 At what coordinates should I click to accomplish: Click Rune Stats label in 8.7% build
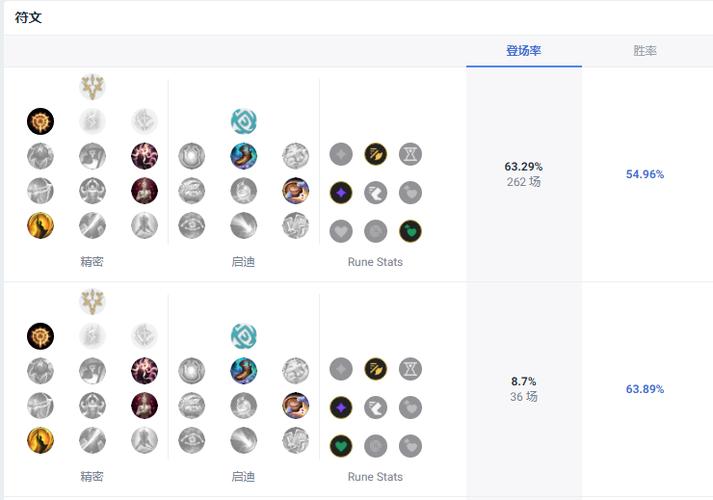[x=375, y=477]
